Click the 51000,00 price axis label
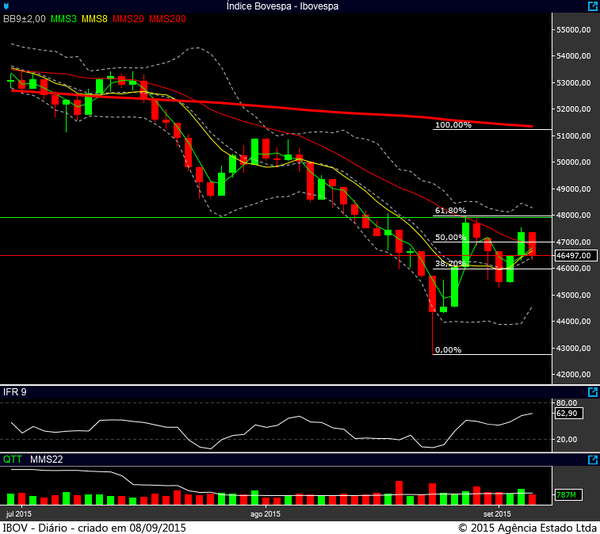Viewport: 600px width, 534px height. pos(573,136)
